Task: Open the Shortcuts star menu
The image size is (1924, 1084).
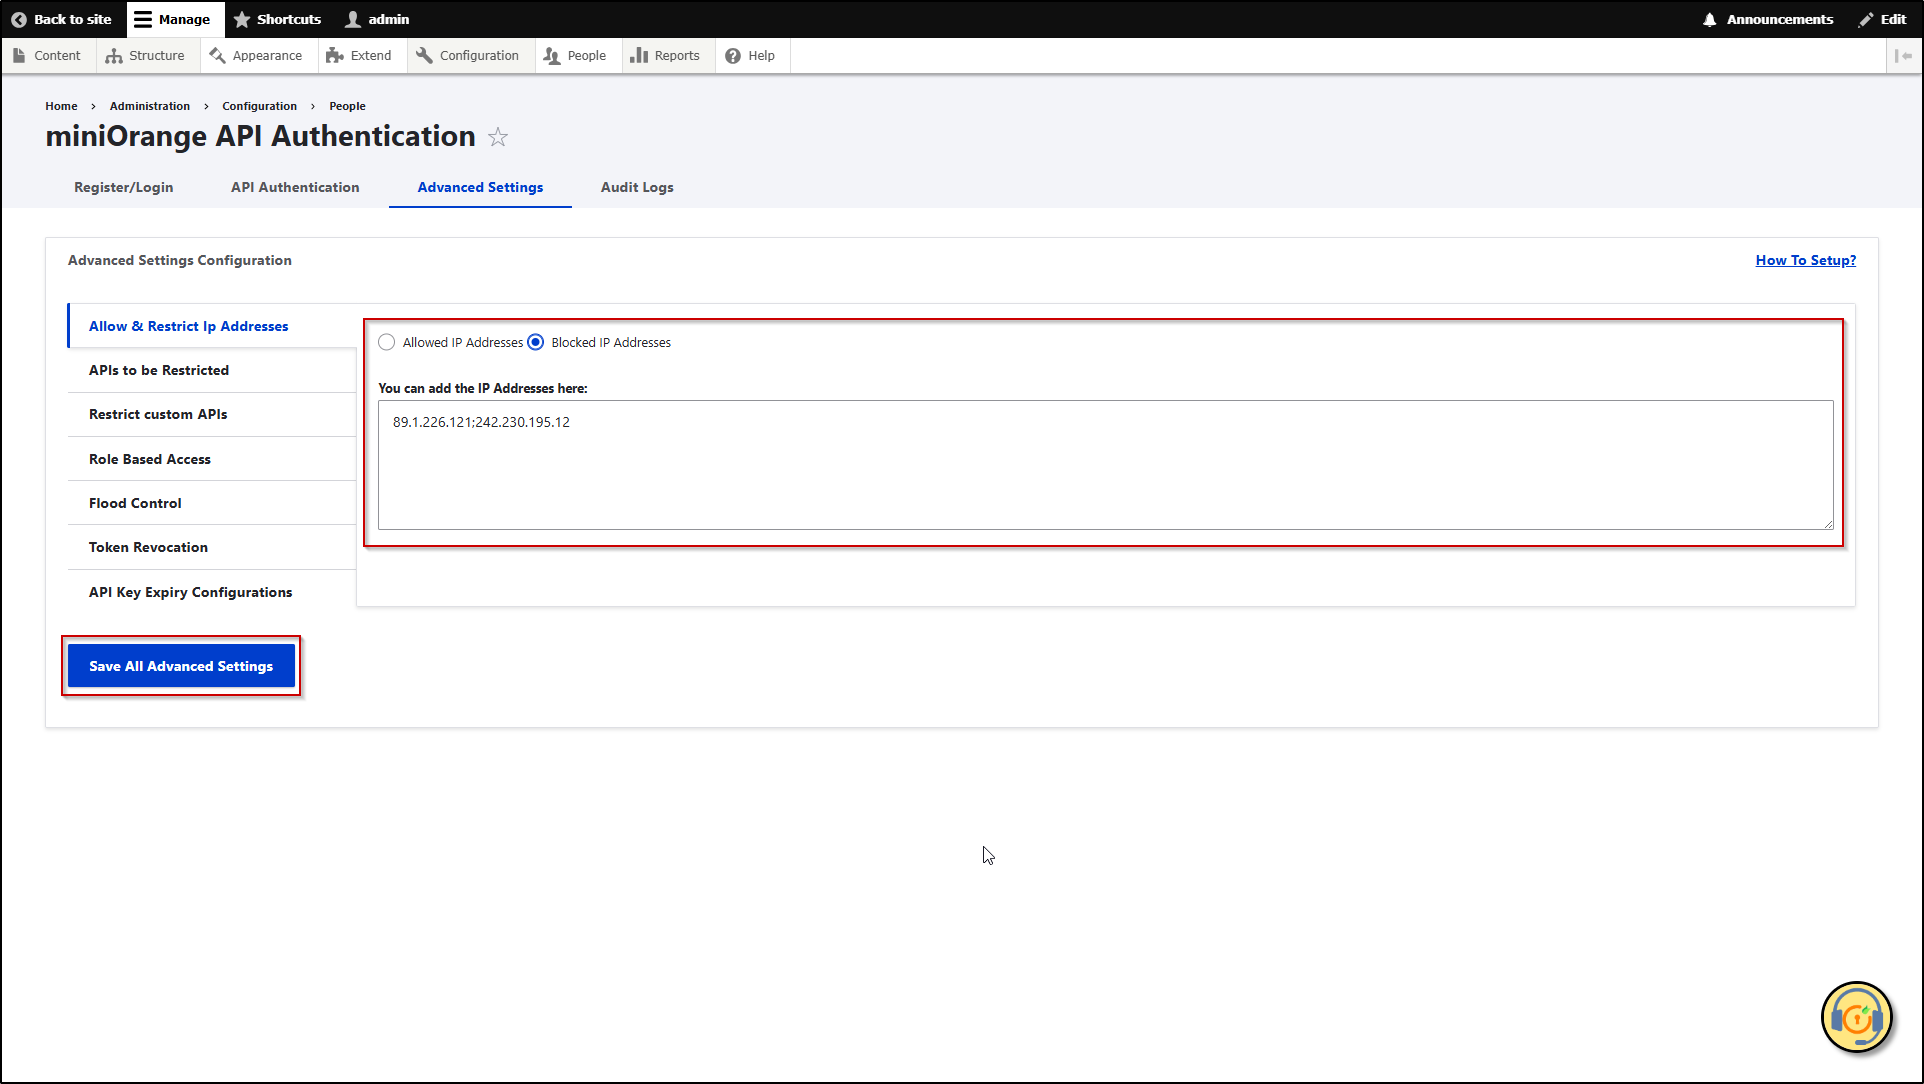Action: point(277,19)
